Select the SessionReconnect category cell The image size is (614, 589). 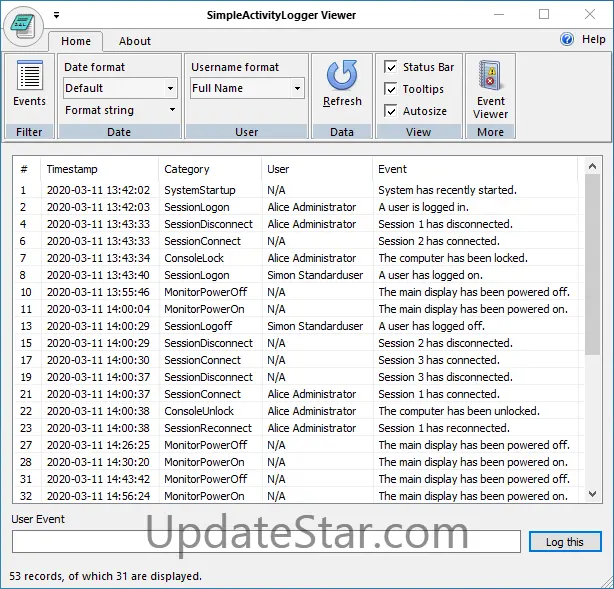click(208, 428)
